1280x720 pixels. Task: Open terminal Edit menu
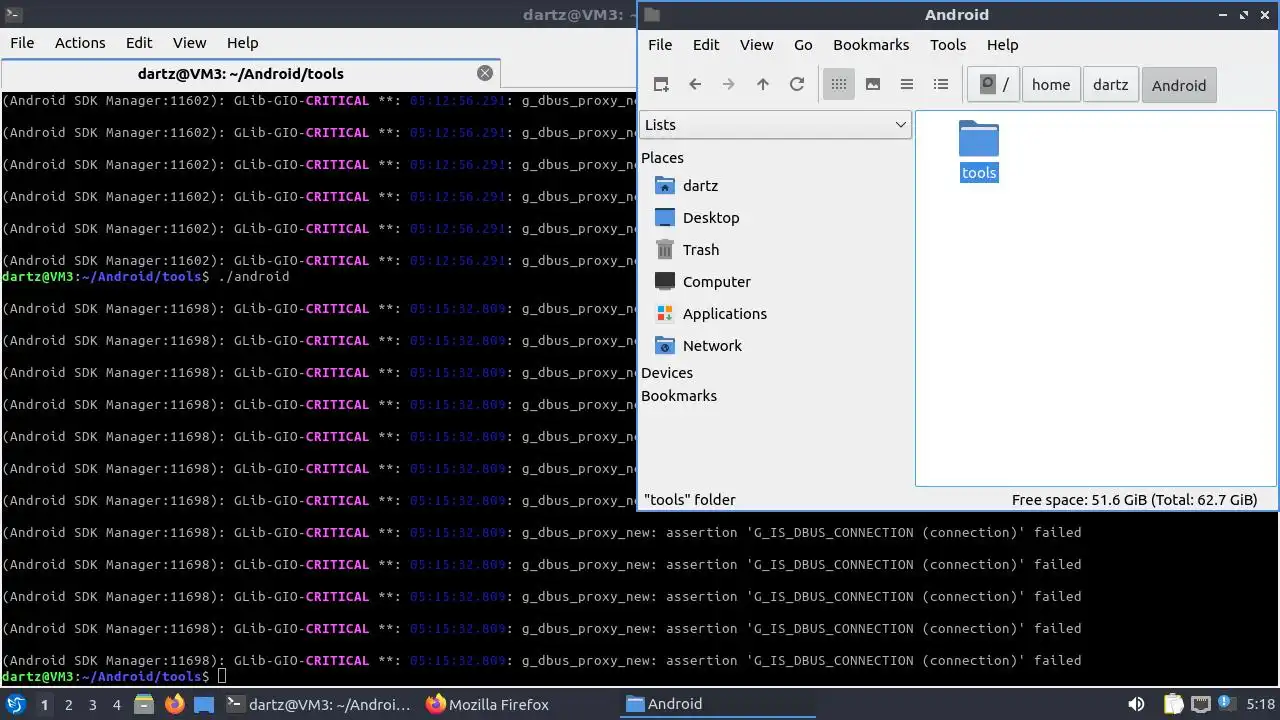coord(139,43)
